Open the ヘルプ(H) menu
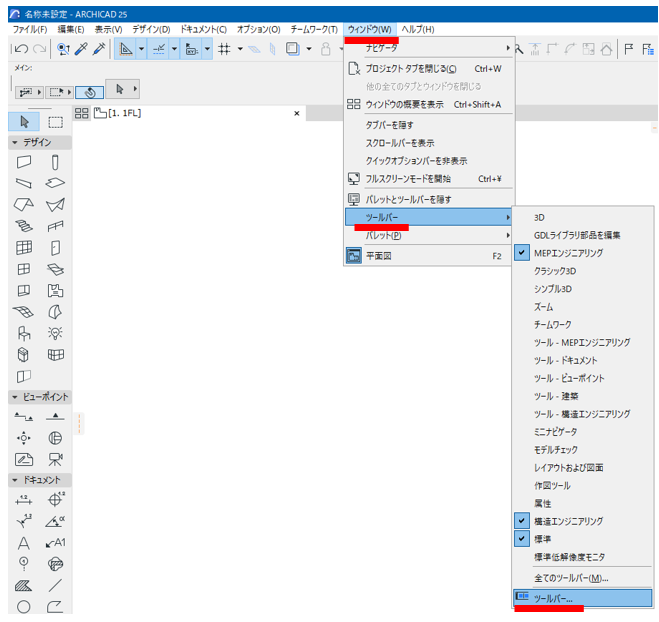This screenshot has width=659, height=622. (x=418, y=29)
